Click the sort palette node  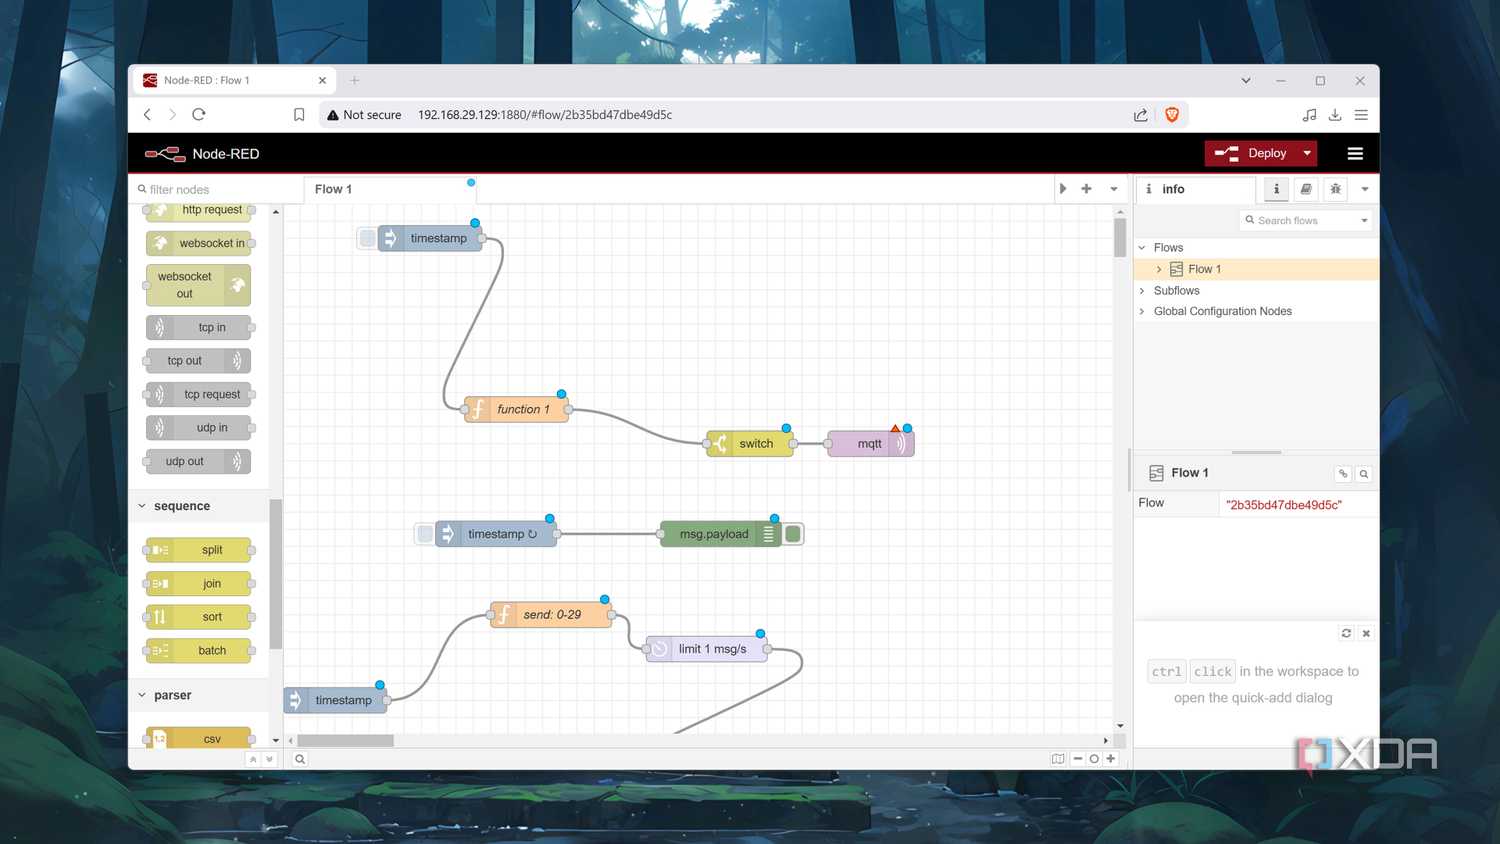(x=200, y=617)
